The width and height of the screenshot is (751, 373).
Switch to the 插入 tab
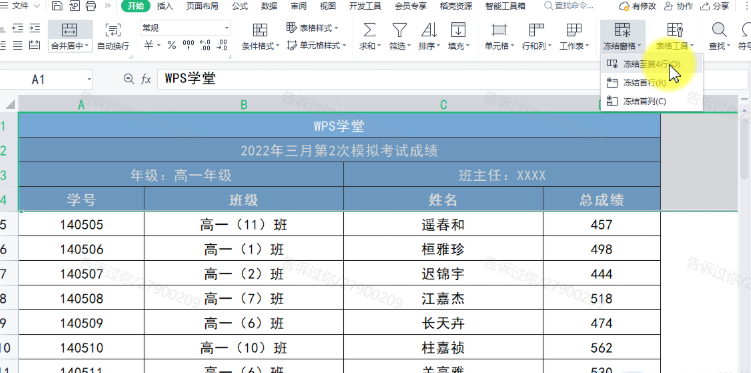click(165, 6)
